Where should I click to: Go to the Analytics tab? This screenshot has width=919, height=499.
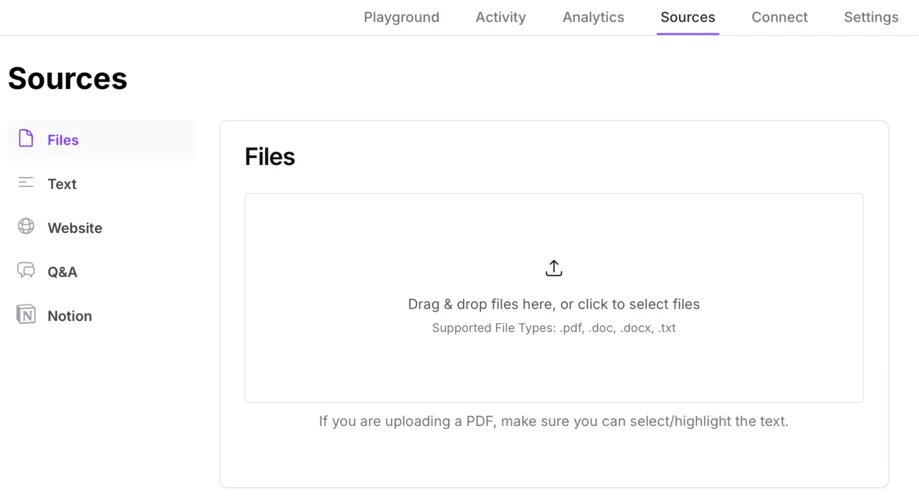[593, 17]
